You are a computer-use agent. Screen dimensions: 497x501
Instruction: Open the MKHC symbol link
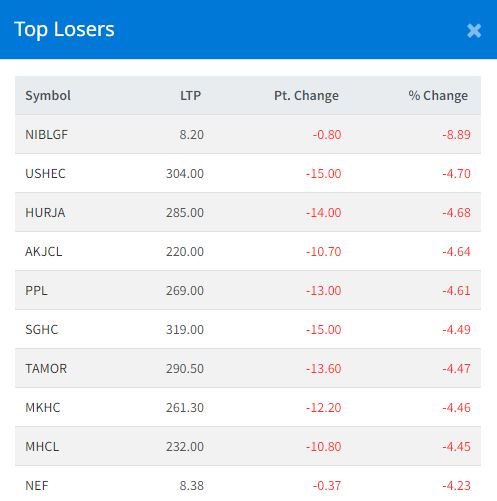pos(43,408)
